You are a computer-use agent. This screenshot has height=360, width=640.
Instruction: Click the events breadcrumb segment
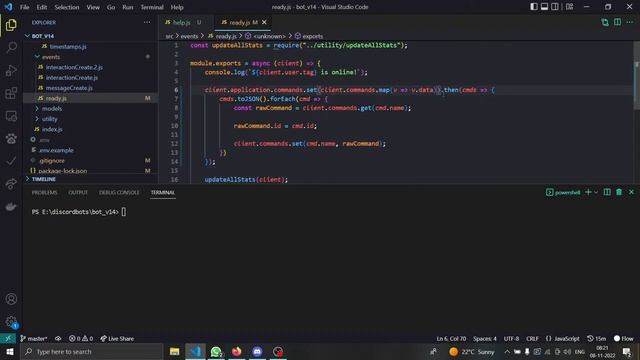pos(189,36)
